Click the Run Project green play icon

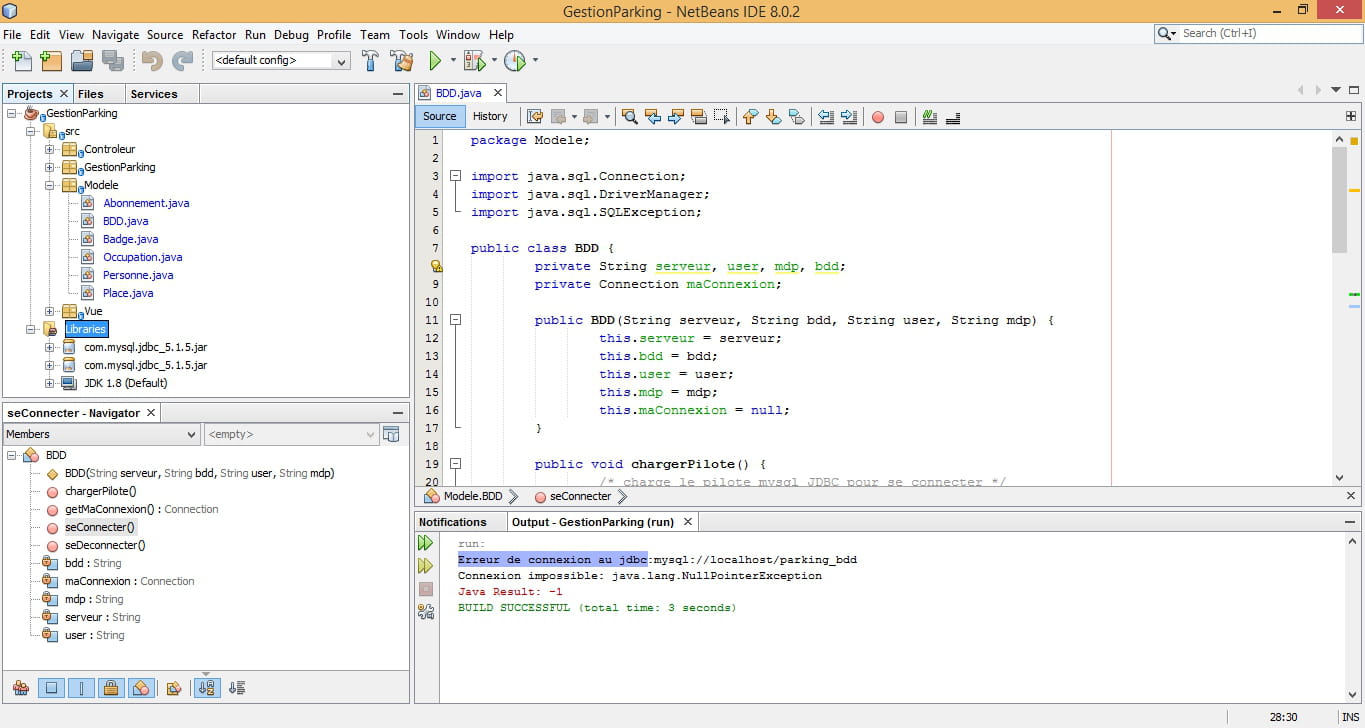435,61
